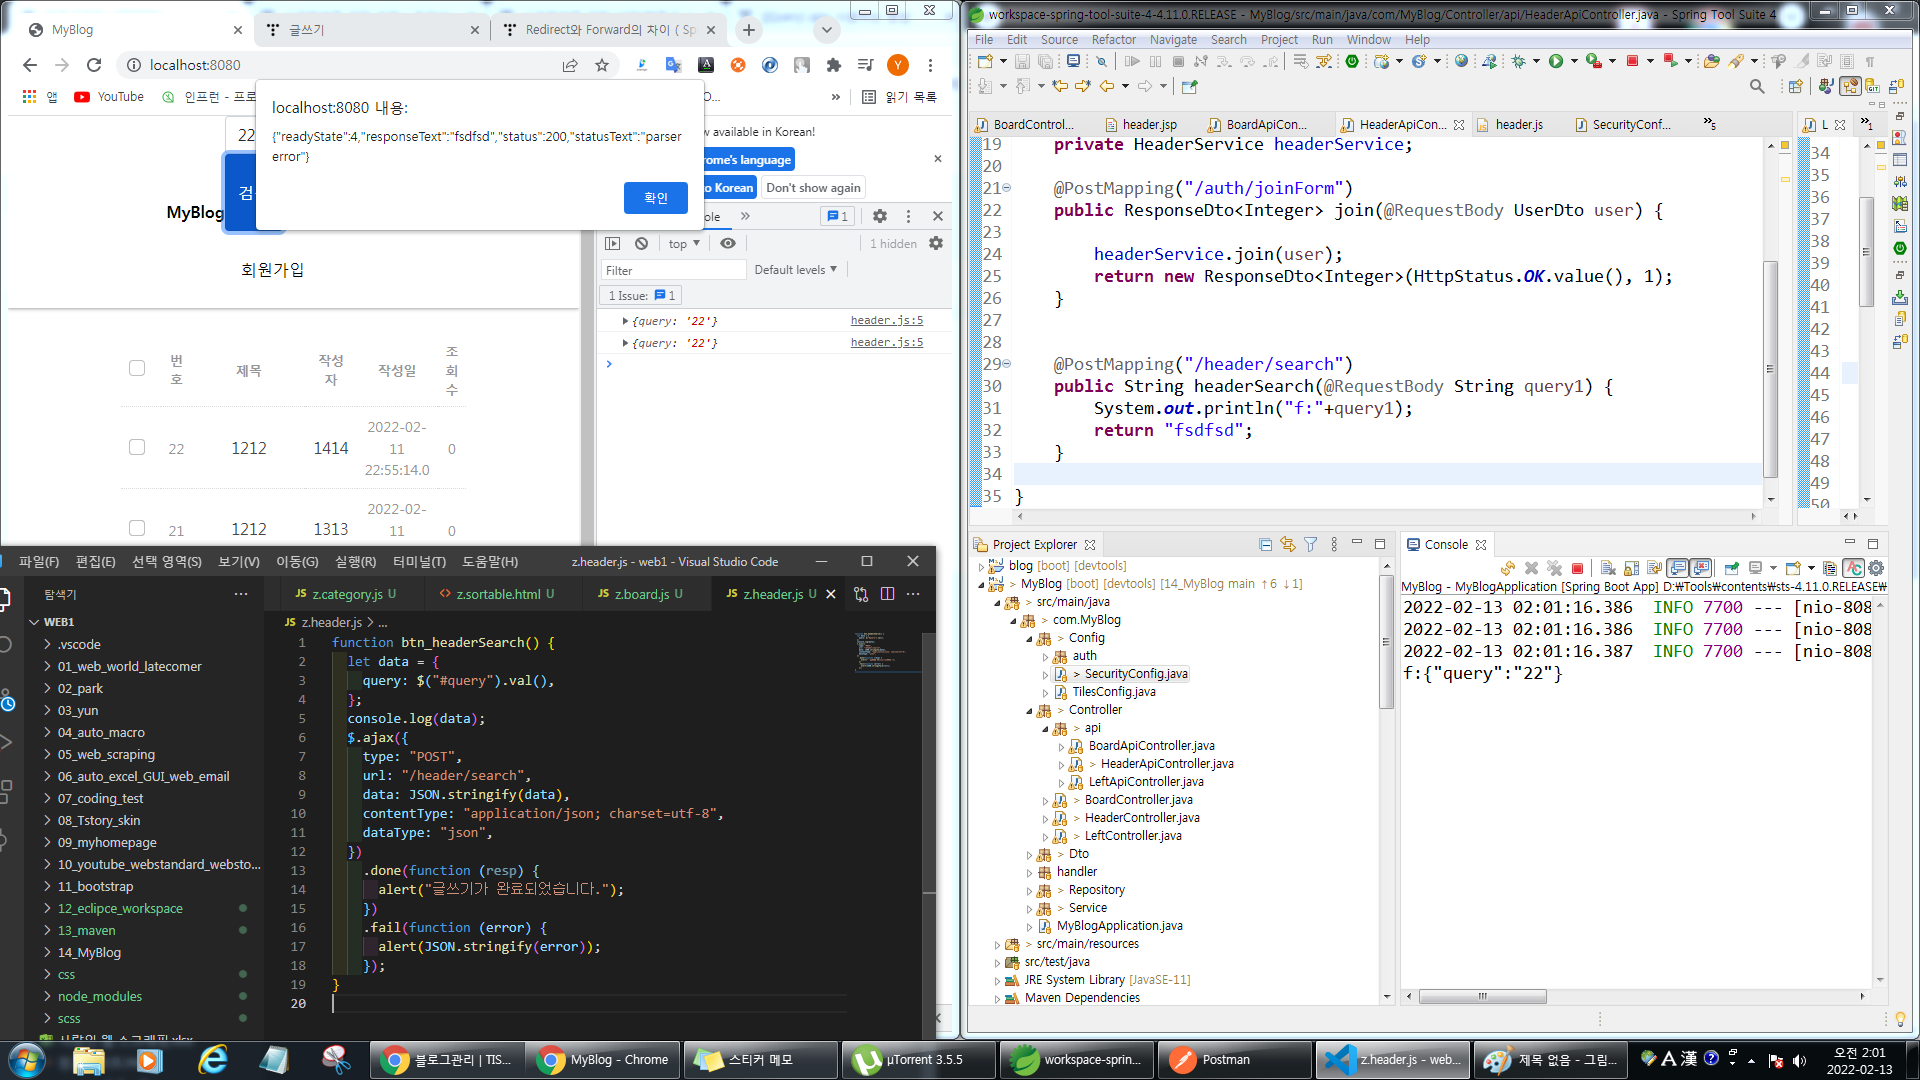
Task: Click the DevTools clear console icon
Action: 642,243
